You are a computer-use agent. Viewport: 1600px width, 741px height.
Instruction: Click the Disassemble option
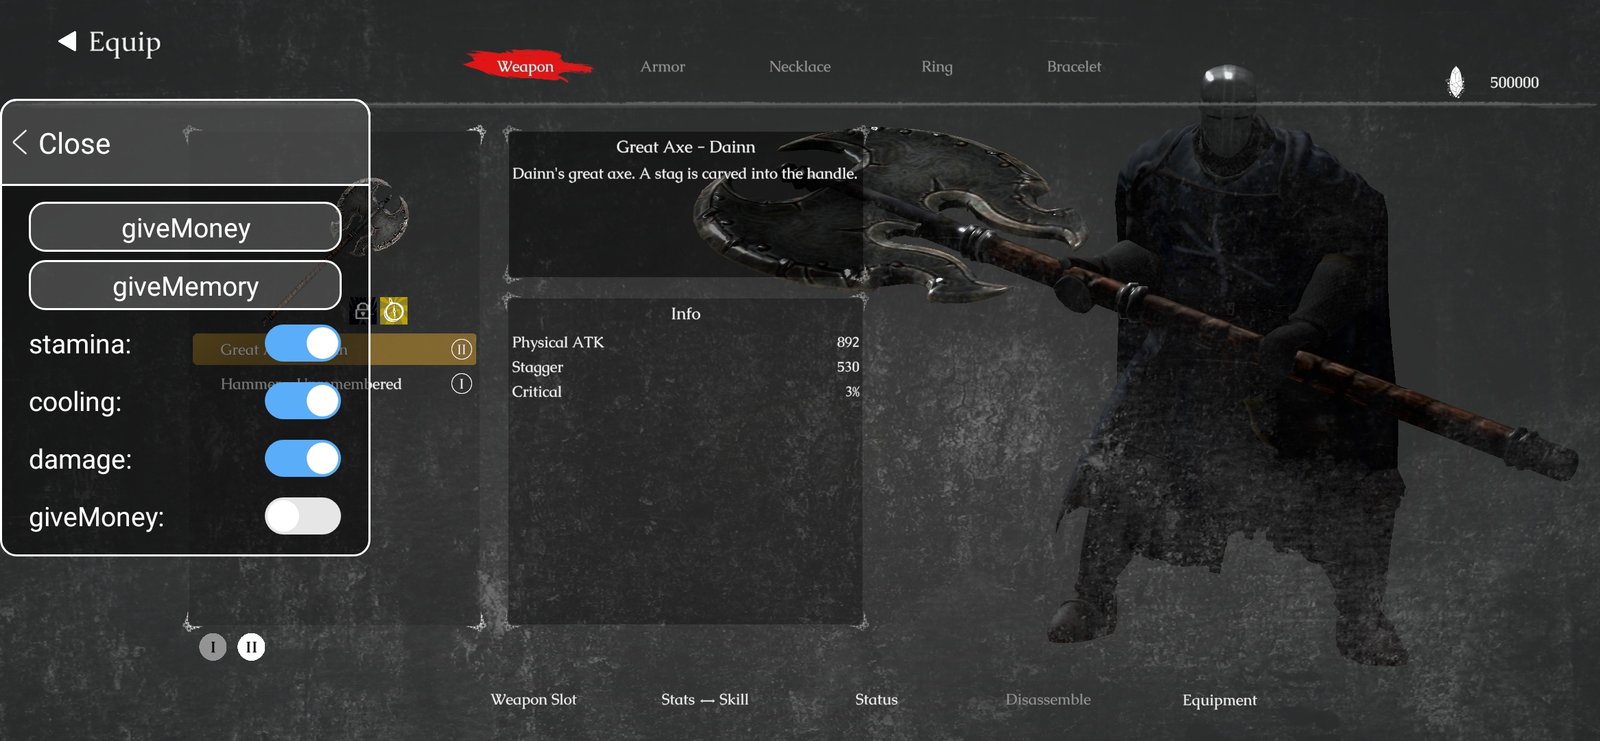1048,700
